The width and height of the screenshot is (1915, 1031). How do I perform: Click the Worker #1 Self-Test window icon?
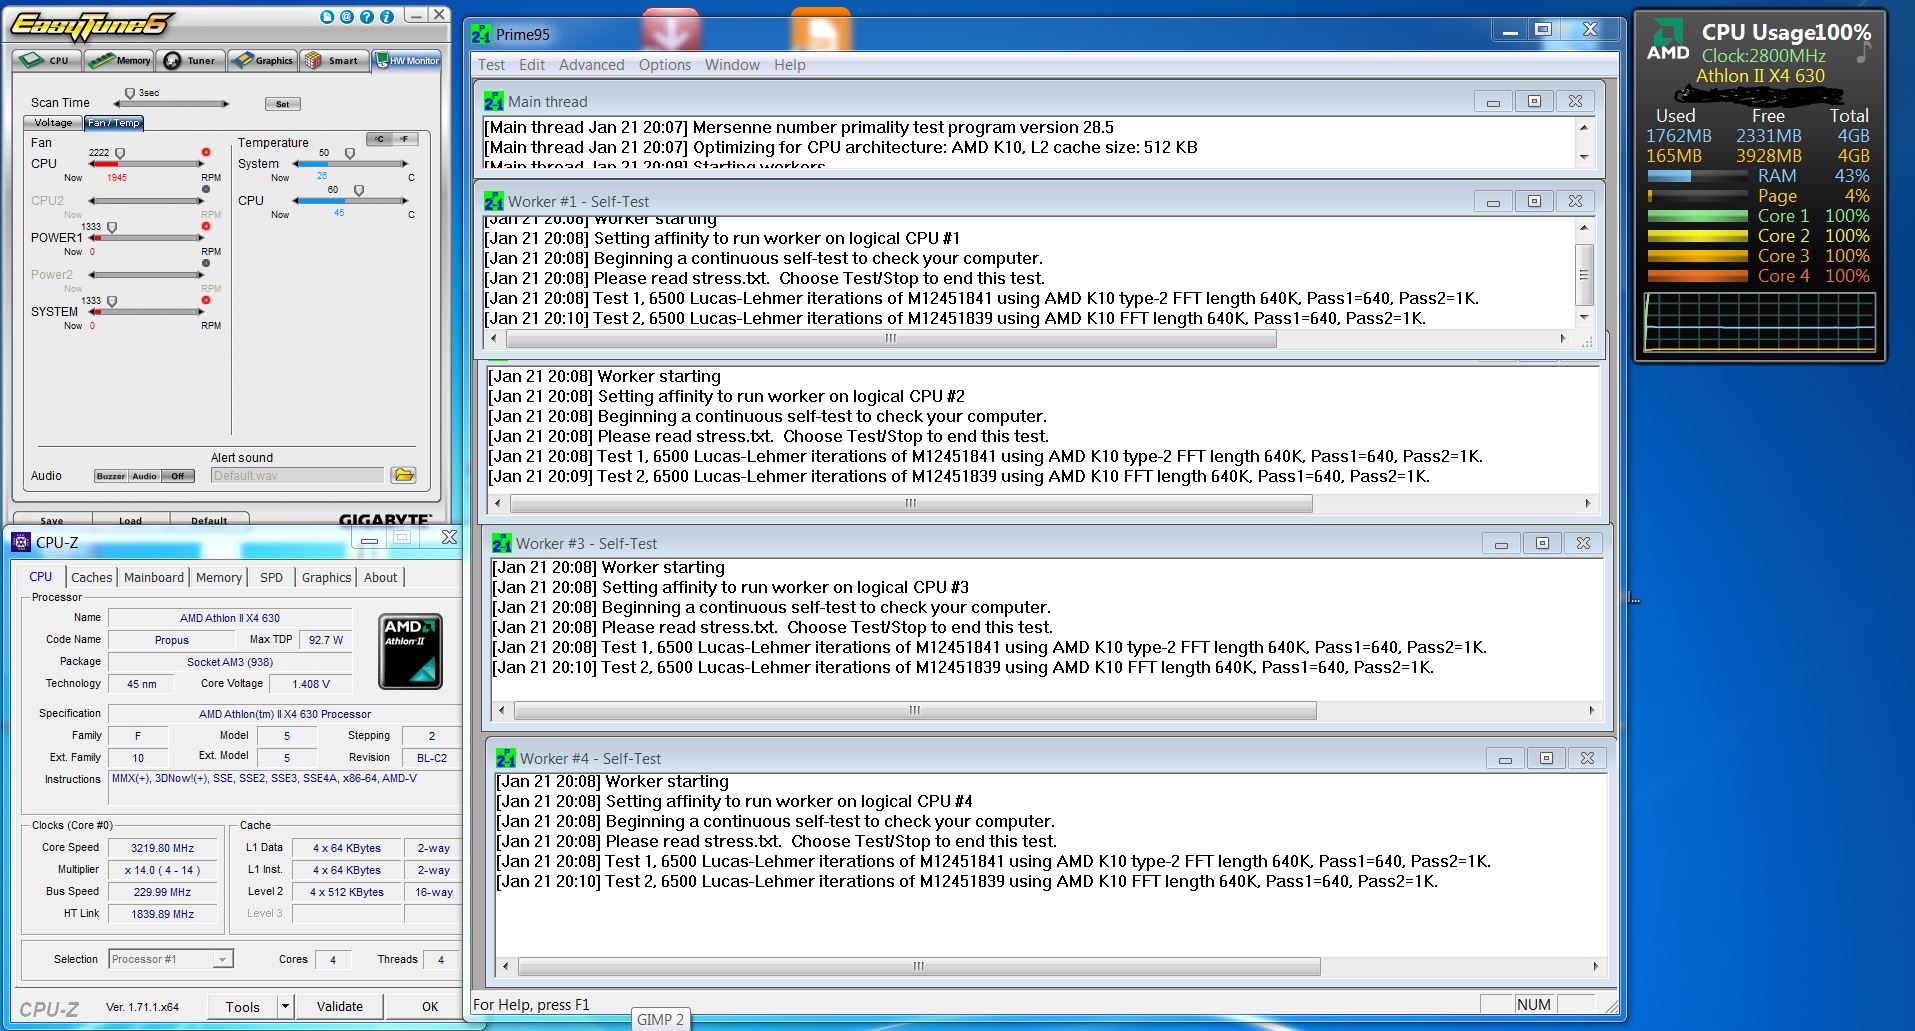(x=494, y=201)
